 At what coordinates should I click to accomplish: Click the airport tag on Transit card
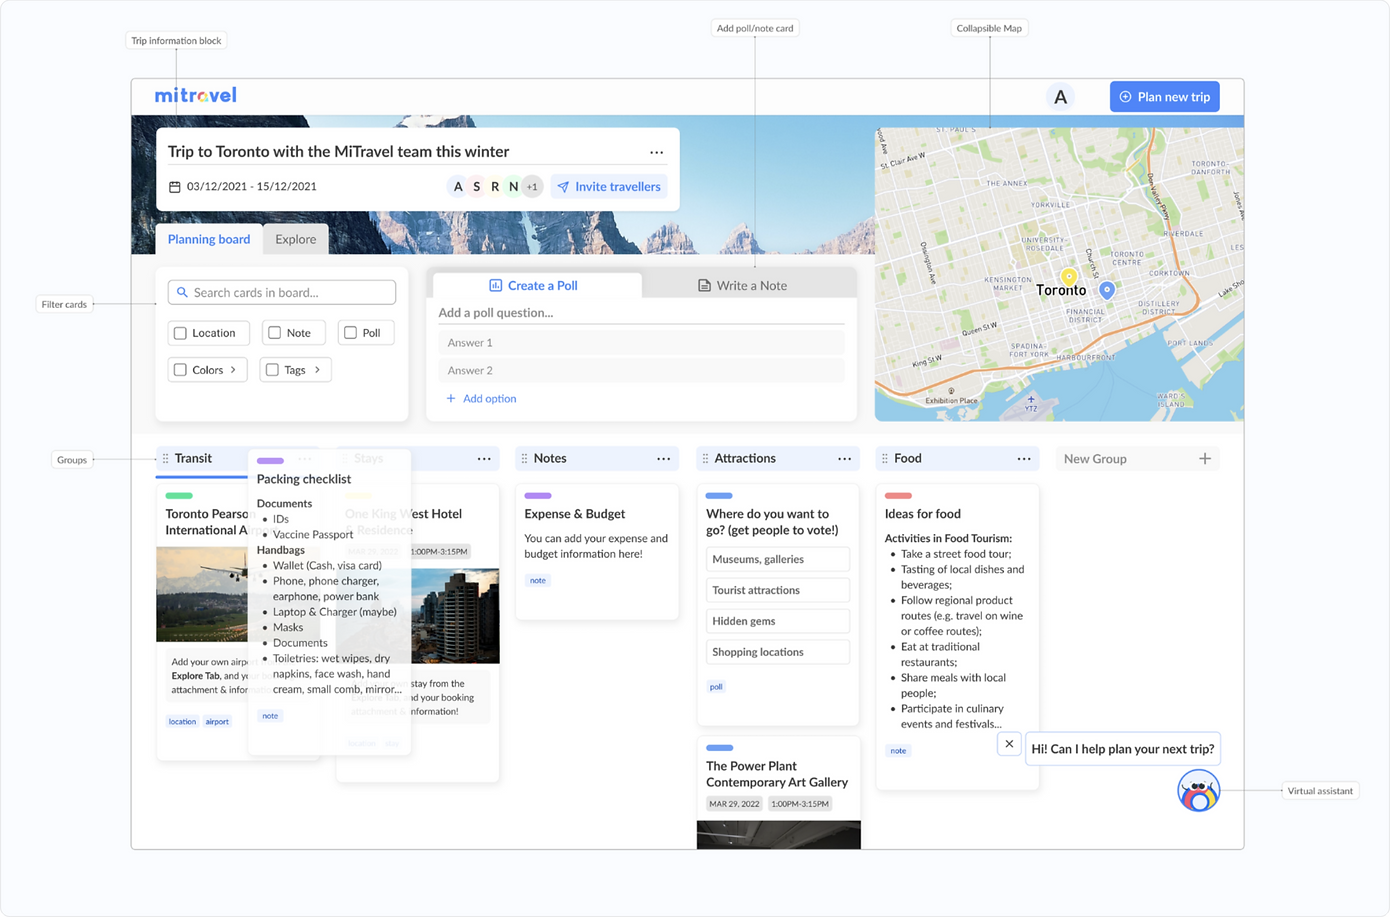pos(217,721)
